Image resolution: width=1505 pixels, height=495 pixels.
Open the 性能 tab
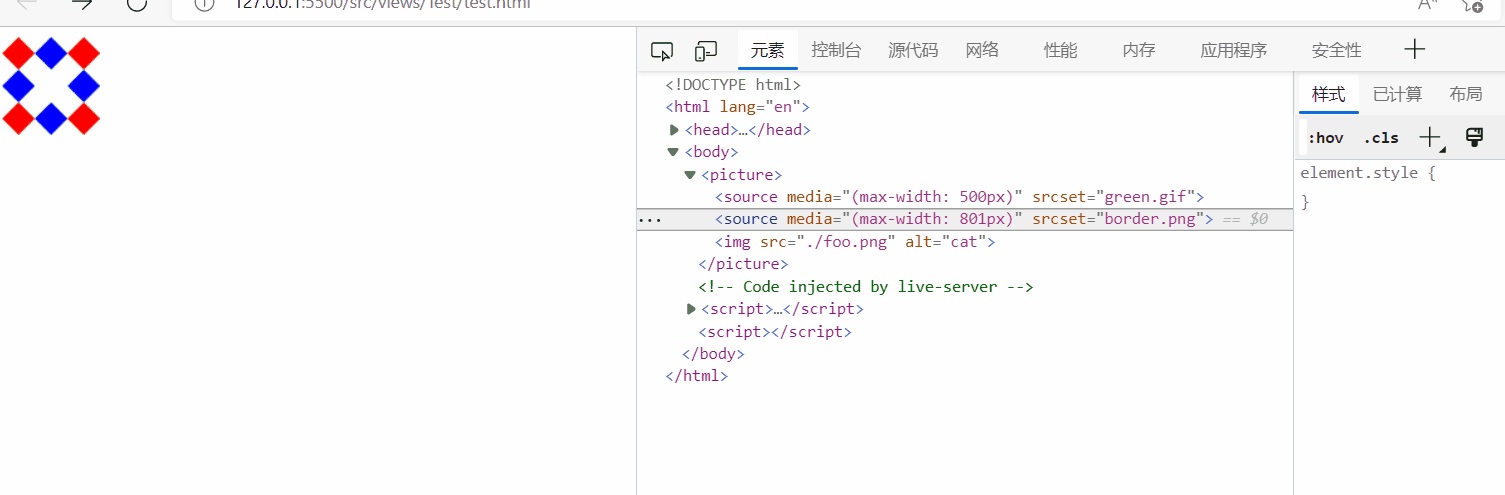click(x=1061, y=50)
